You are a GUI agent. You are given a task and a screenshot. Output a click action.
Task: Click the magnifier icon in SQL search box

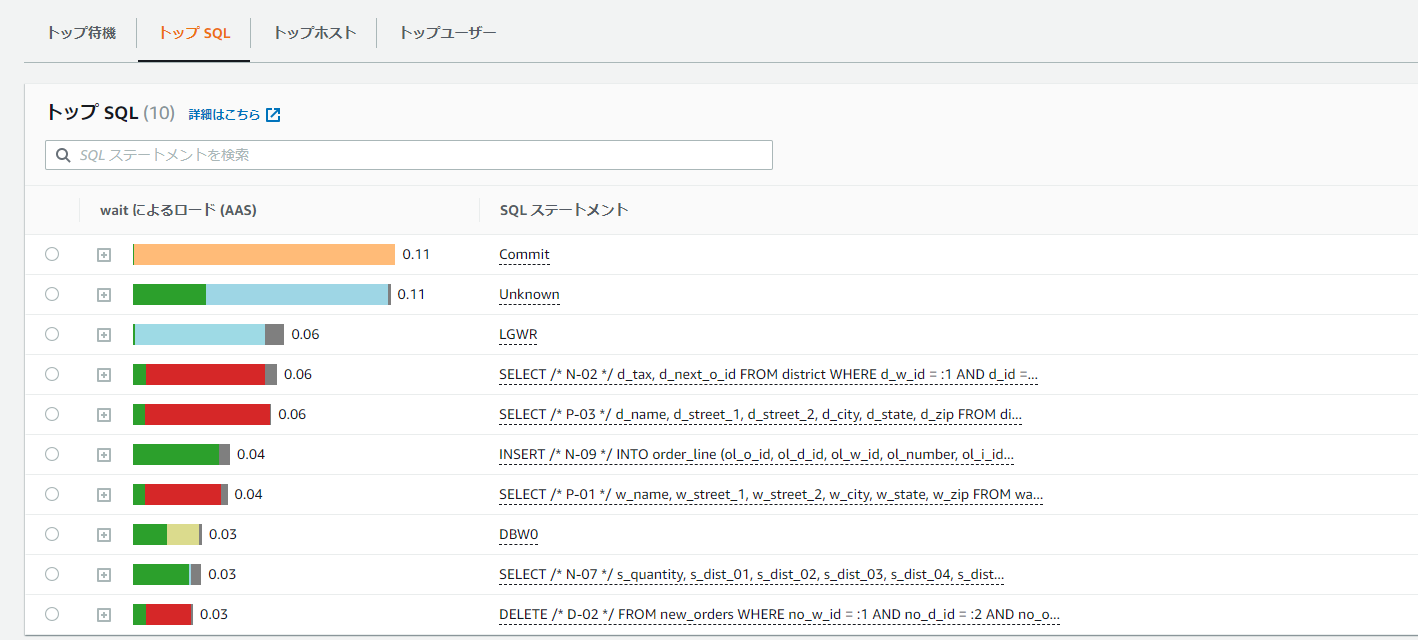(x=63, y=155)
